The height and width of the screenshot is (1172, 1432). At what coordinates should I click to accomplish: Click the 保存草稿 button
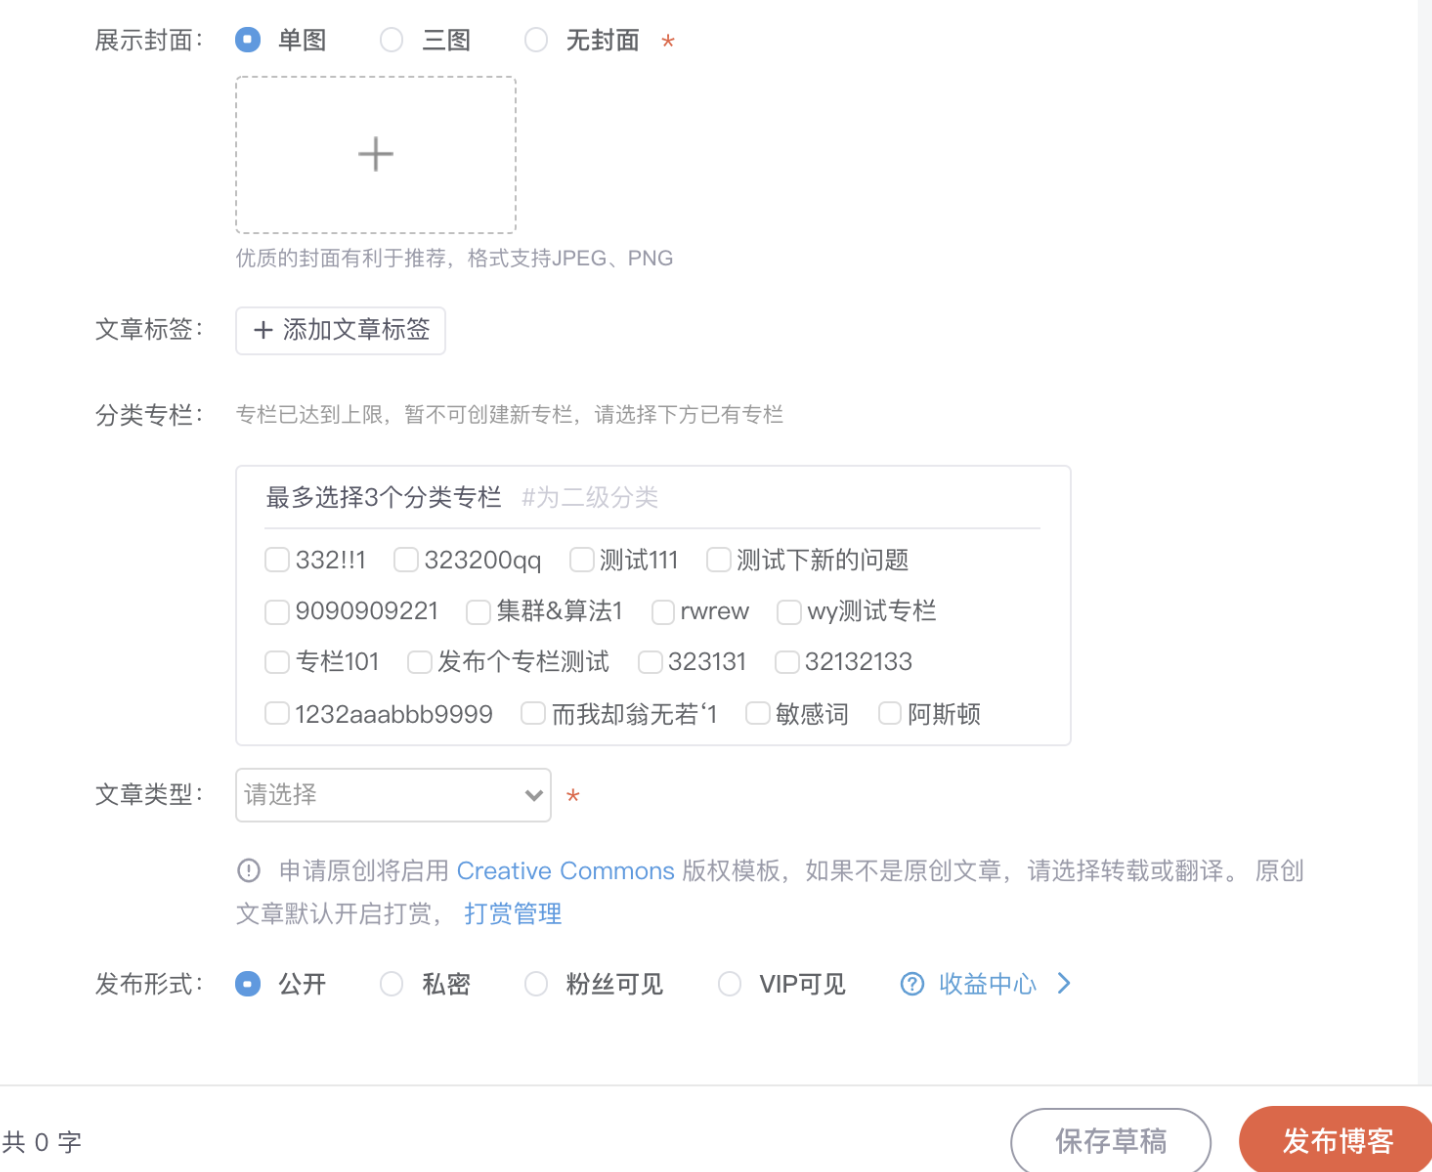[x=1110, y=1140]
